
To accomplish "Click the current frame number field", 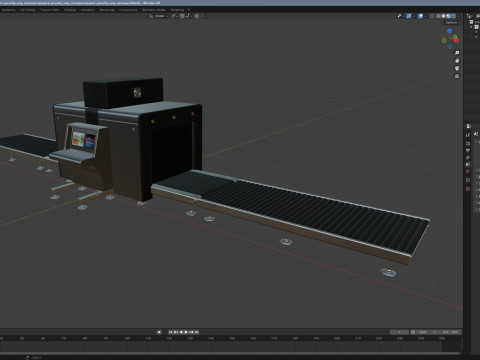I will coord(399,332).
